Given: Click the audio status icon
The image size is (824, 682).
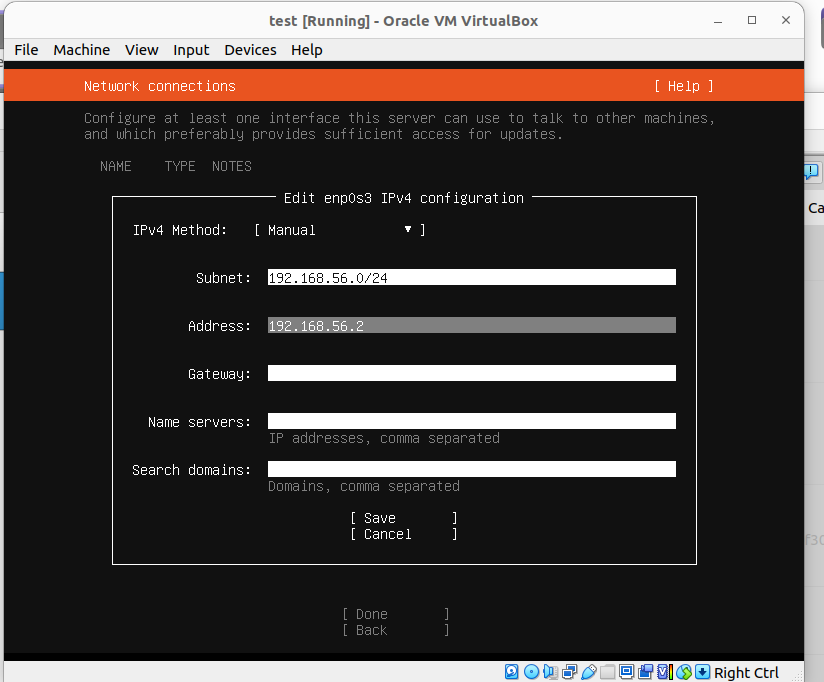Looking at the screenshot, I should click(x=550, y=671).
